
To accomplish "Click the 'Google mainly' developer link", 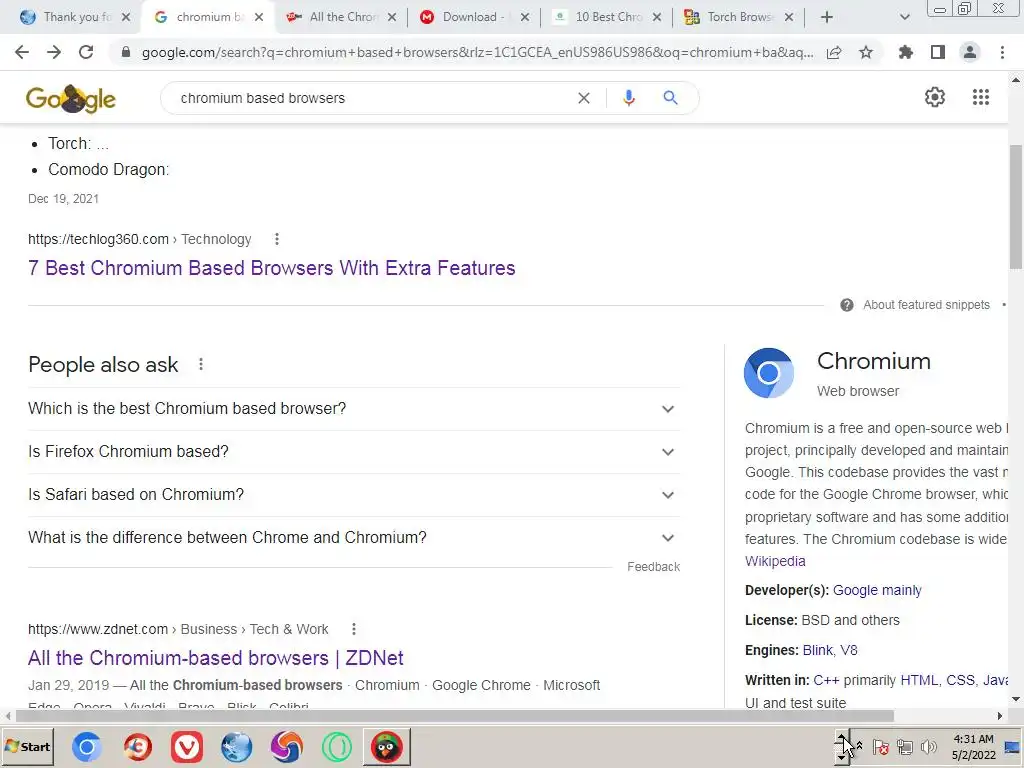I will 877,590.
